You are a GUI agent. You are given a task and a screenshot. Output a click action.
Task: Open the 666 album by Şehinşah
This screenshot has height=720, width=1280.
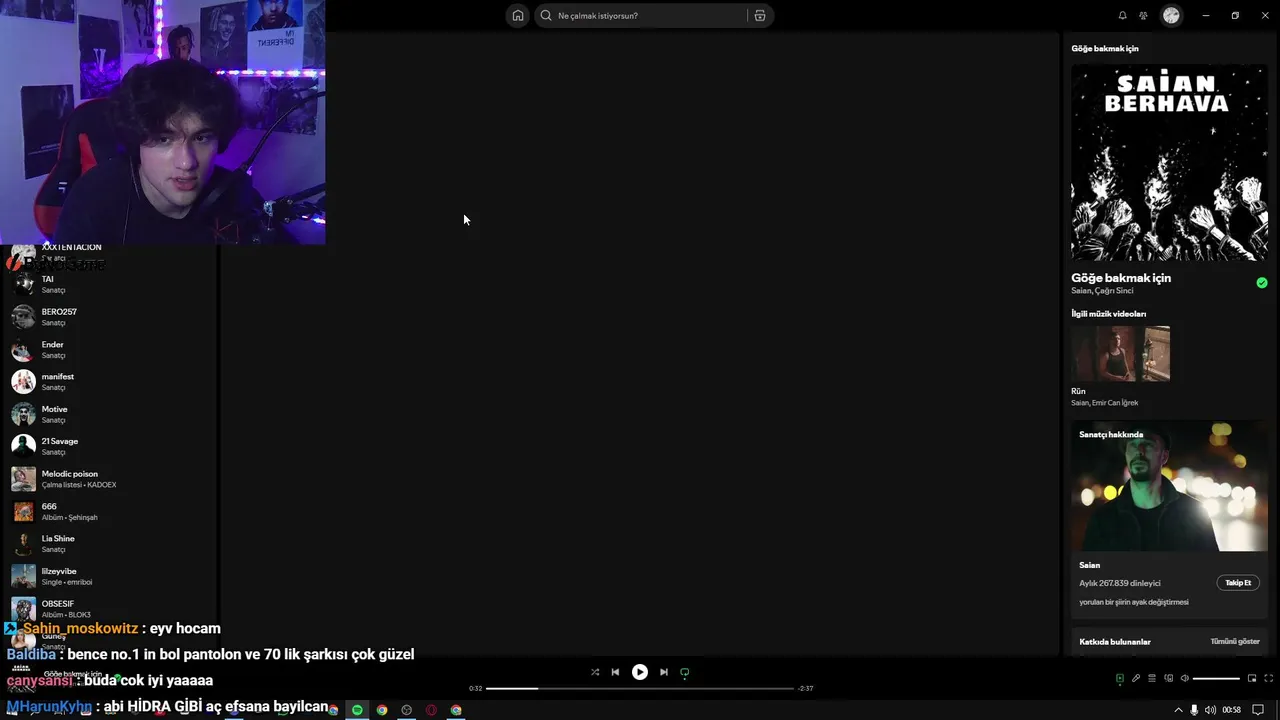point(108,511)
